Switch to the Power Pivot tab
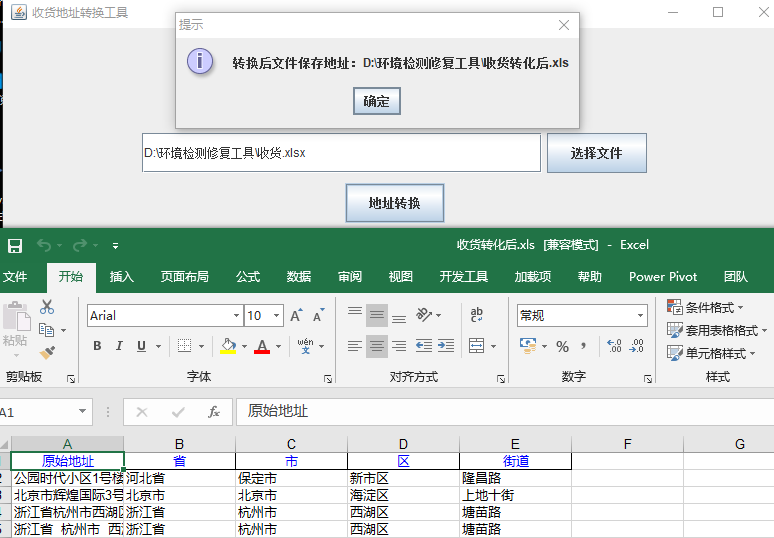This screenshot has height=538, width=774. coord(663,276)
